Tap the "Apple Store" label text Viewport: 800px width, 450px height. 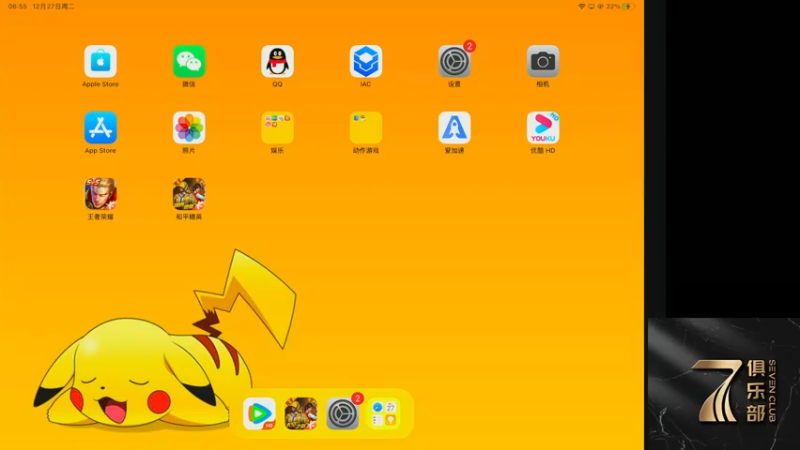(101, 84)
